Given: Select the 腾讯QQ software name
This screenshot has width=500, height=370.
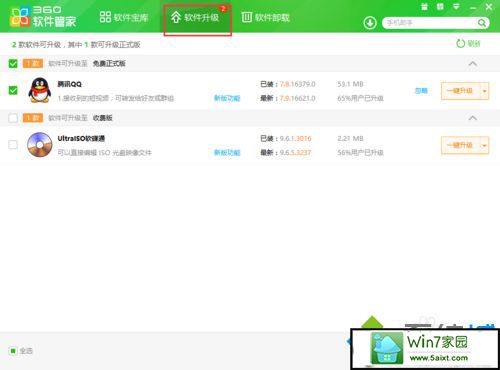Looking at the screenshot, I should click(69, 84).
